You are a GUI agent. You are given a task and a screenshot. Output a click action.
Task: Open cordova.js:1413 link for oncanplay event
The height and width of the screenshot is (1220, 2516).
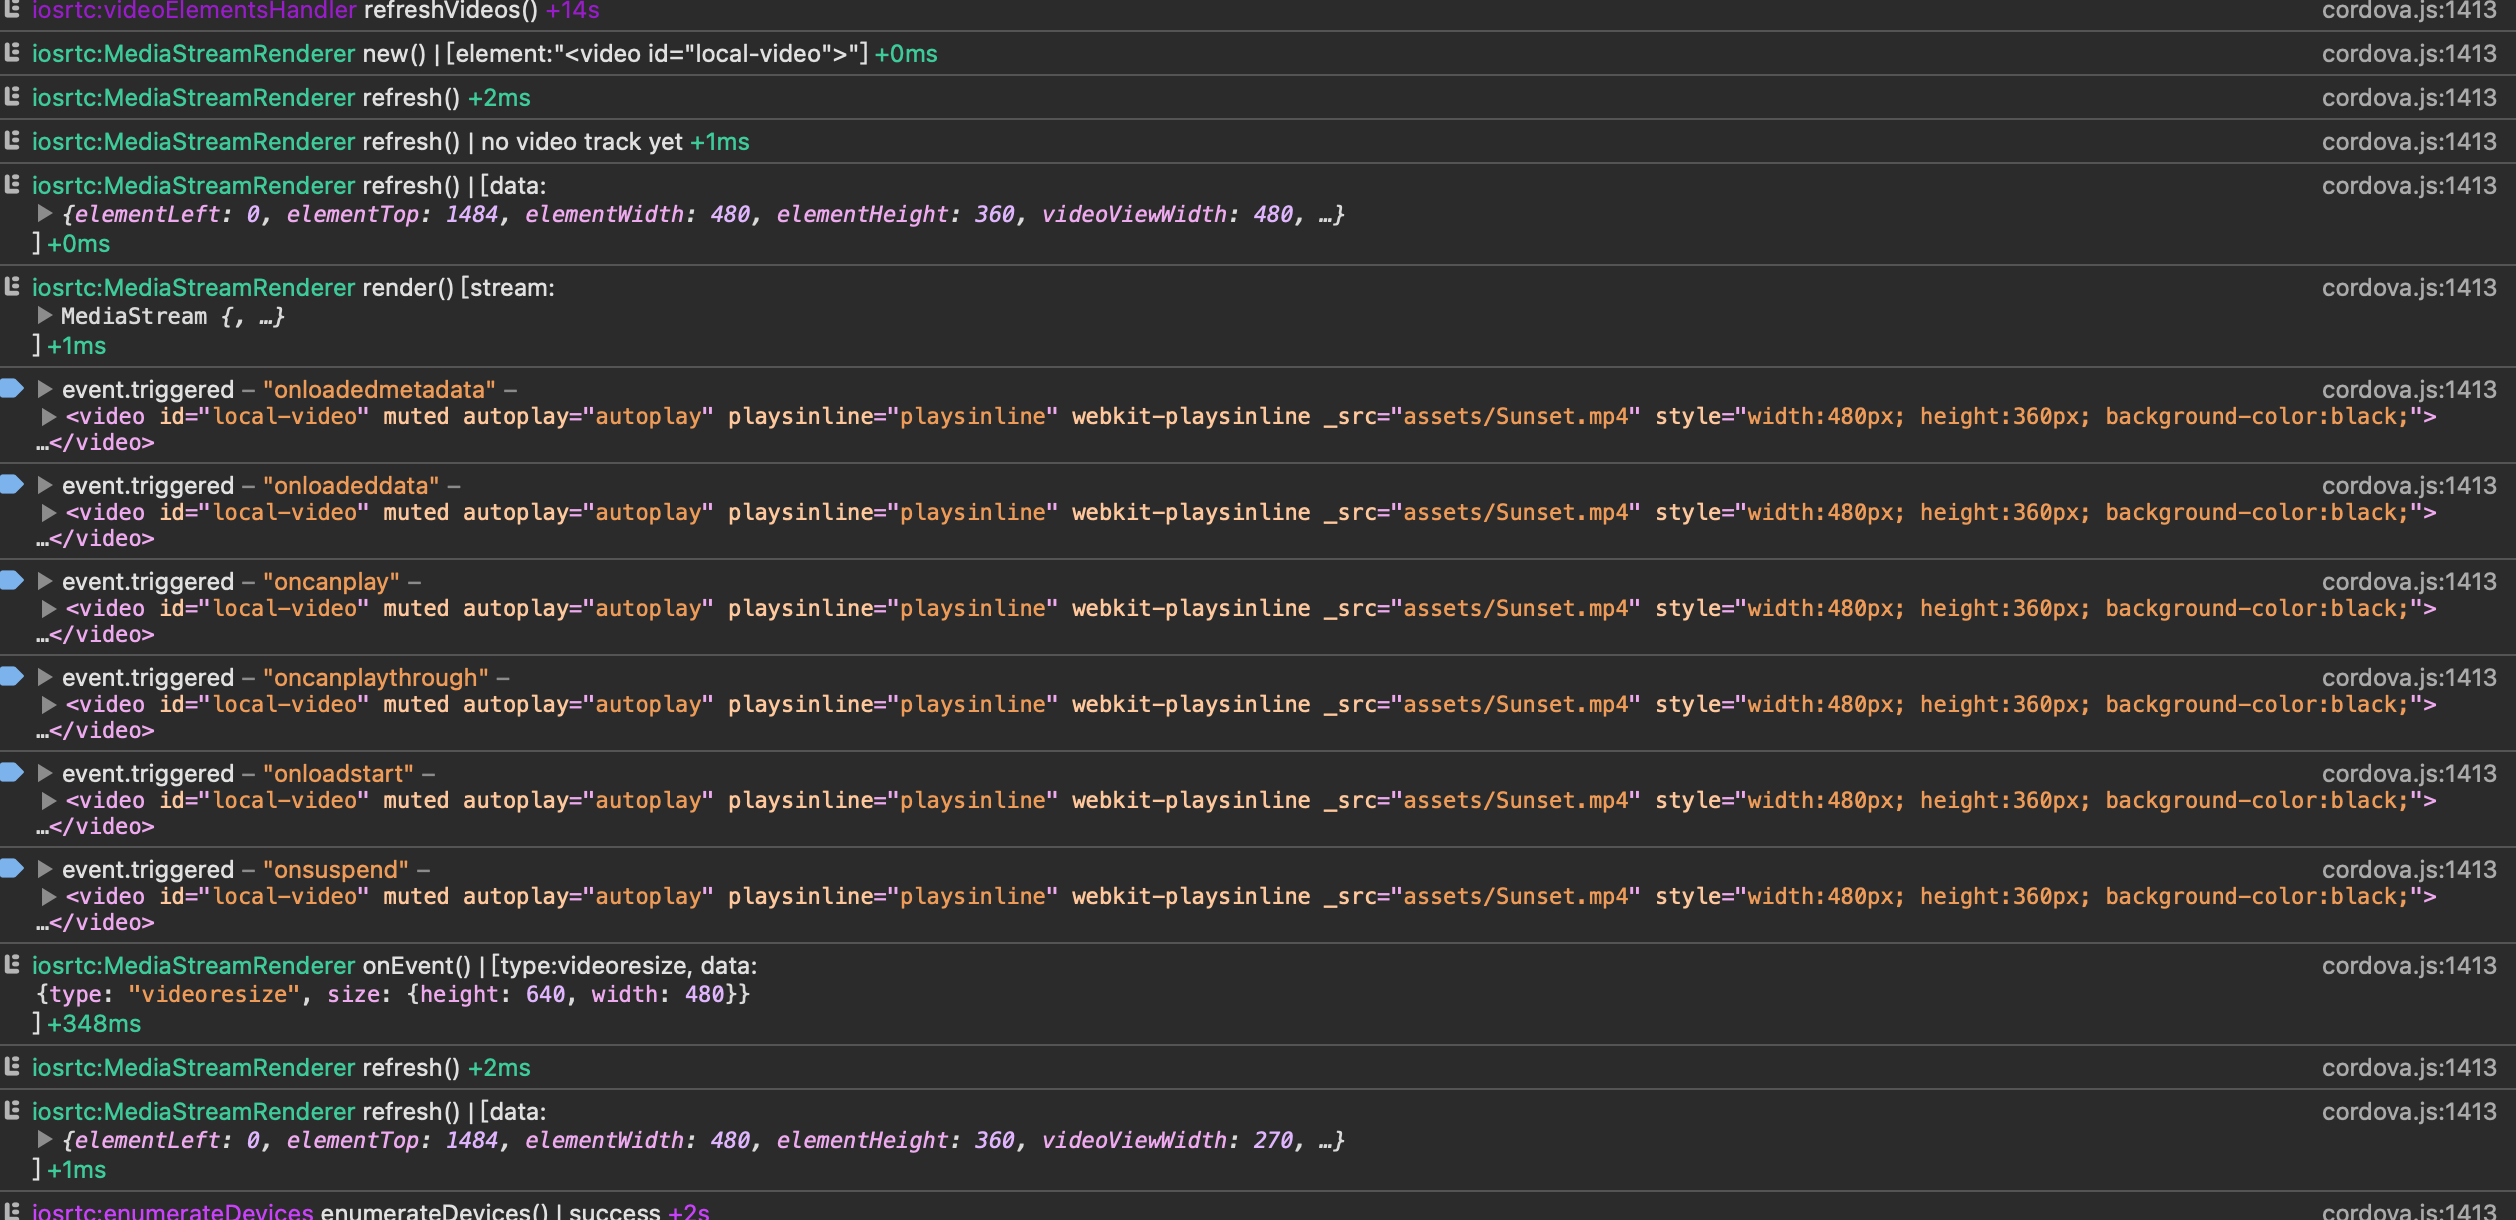coord(2408,581)
